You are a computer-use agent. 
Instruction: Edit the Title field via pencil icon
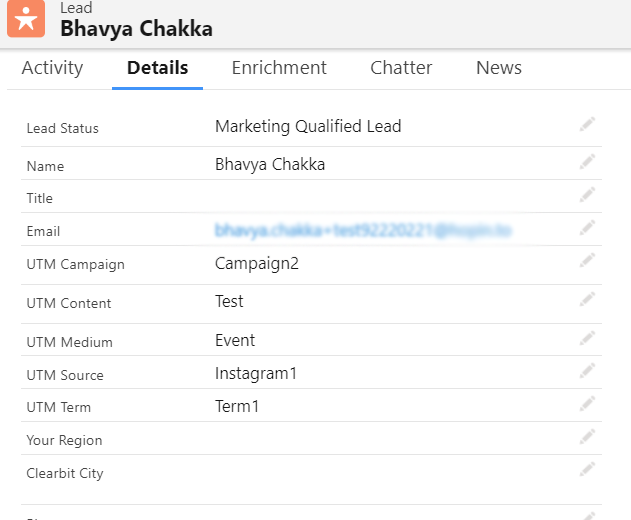pyautogui.click(x=587, y=195)
